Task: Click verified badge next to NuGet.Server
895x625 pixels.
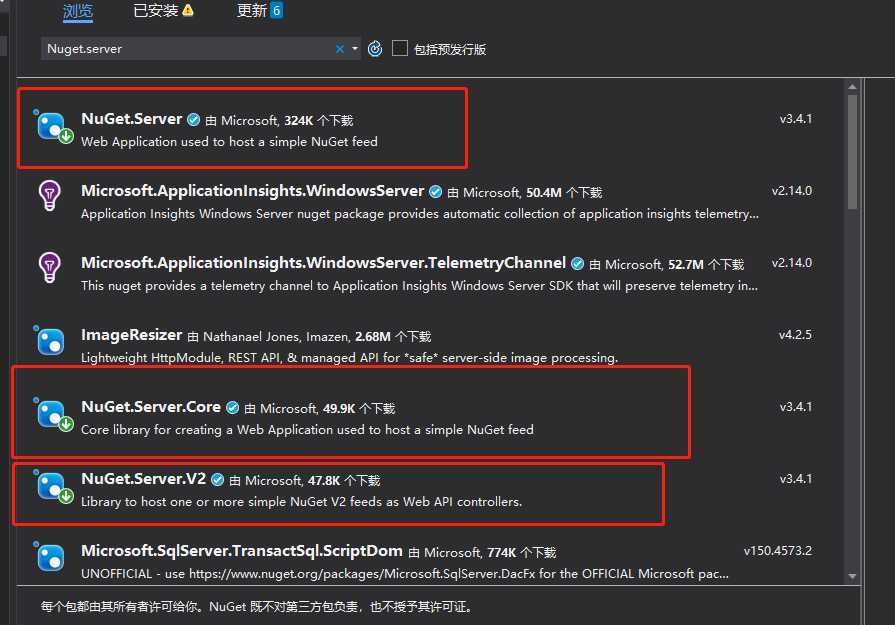Action: coord(193,120)
